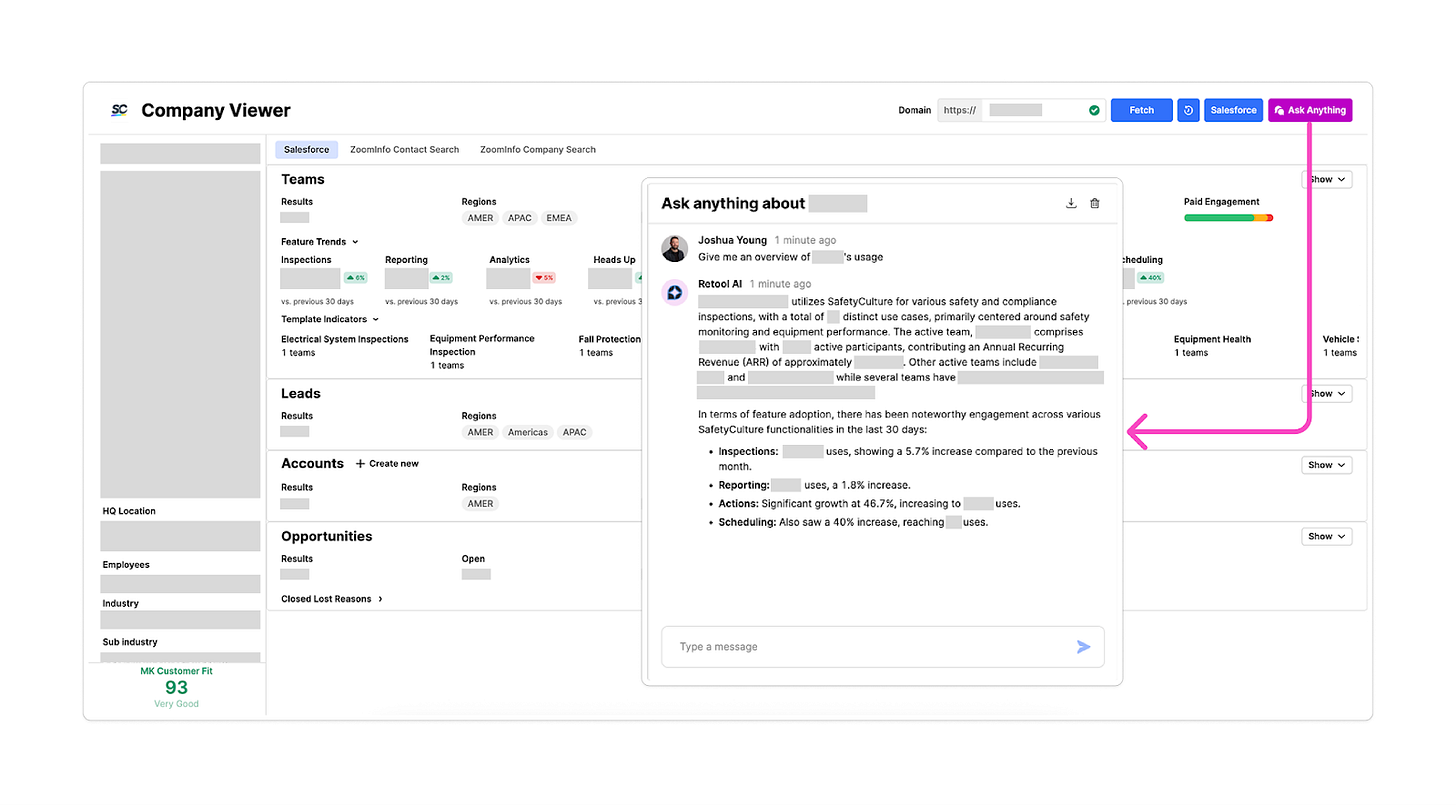Send the message with the paper plane icon

point(1083,647)
